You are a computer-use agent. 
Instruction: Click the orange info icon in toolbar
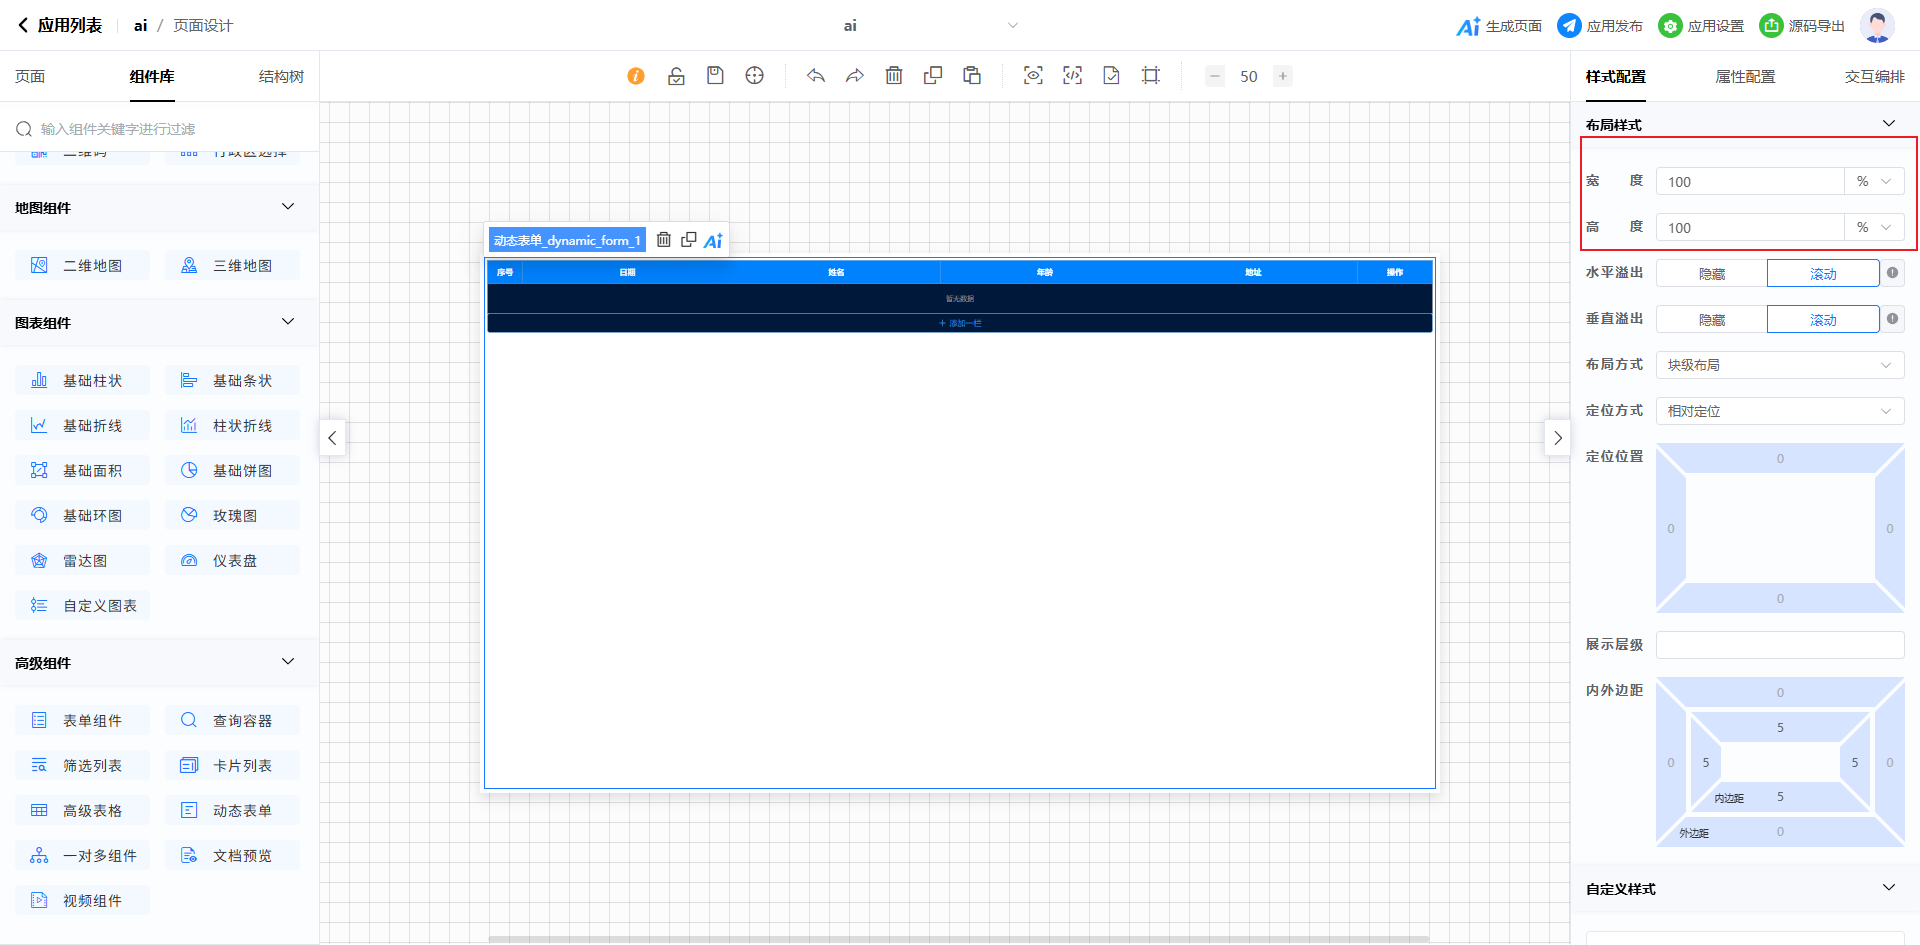pyautogui.click(x=636, y=76)
